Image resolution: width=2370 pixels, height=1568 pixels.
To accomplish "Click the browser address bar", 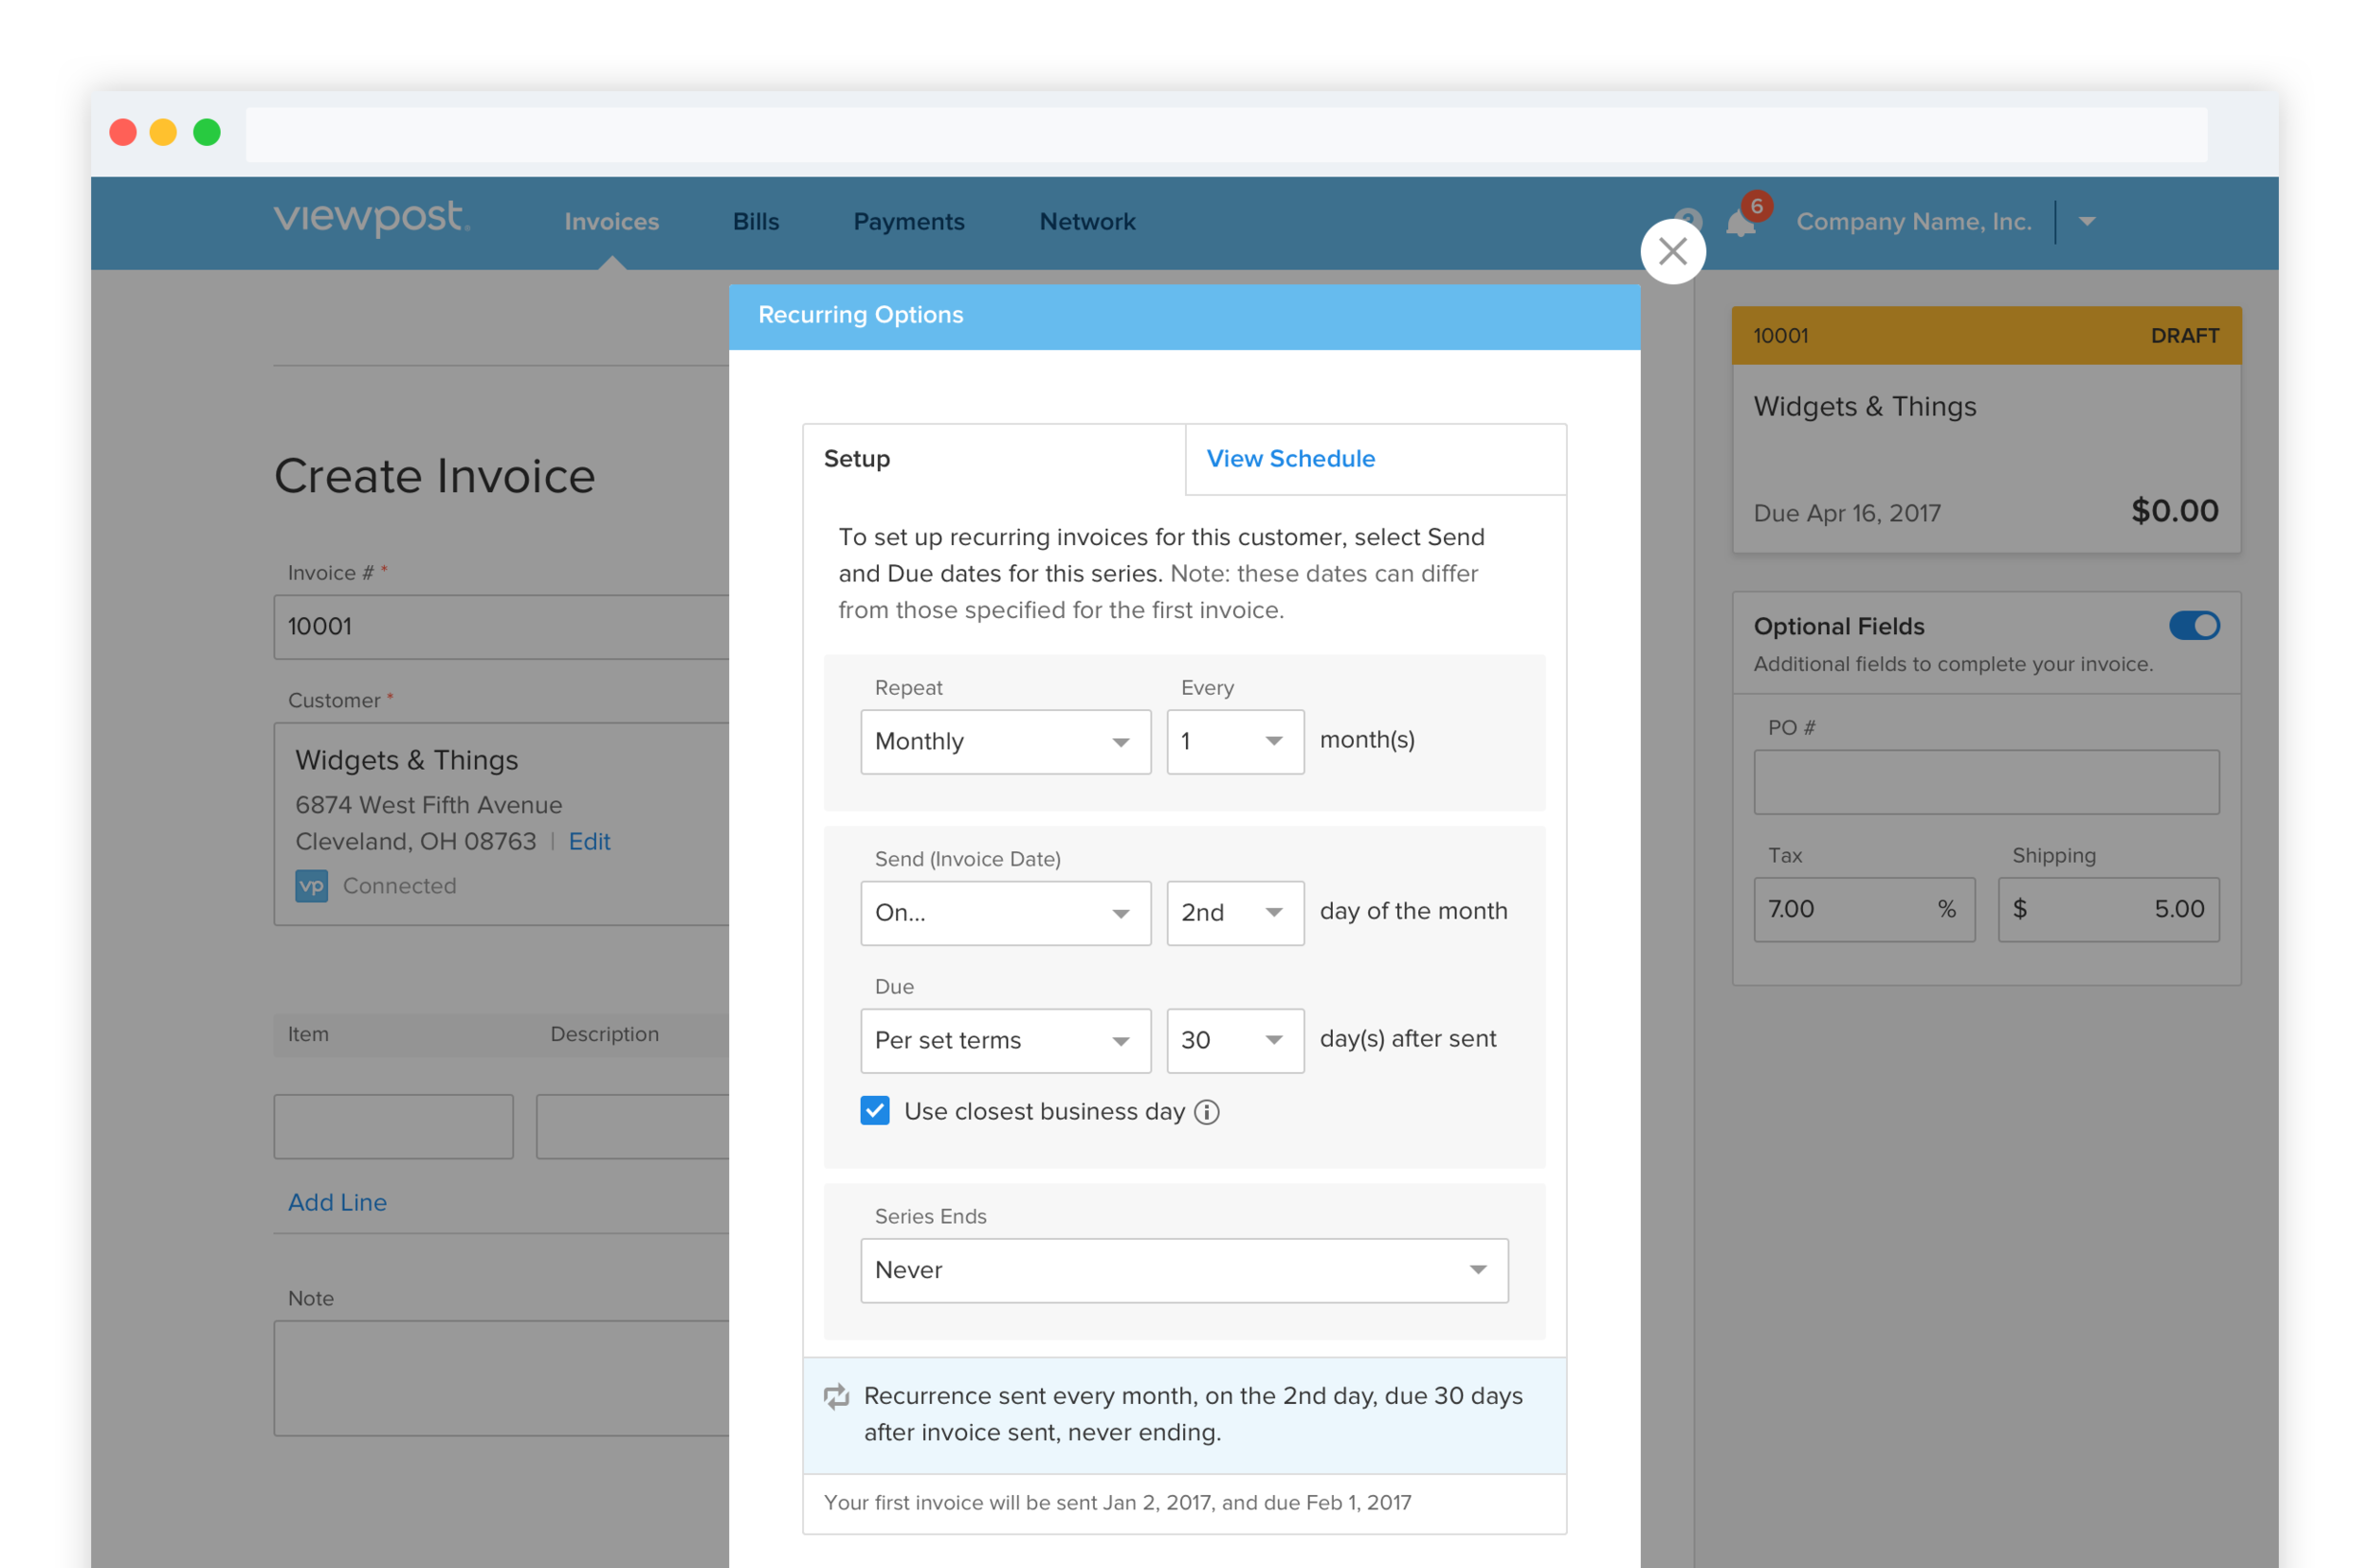I will tap(1225, 134).
